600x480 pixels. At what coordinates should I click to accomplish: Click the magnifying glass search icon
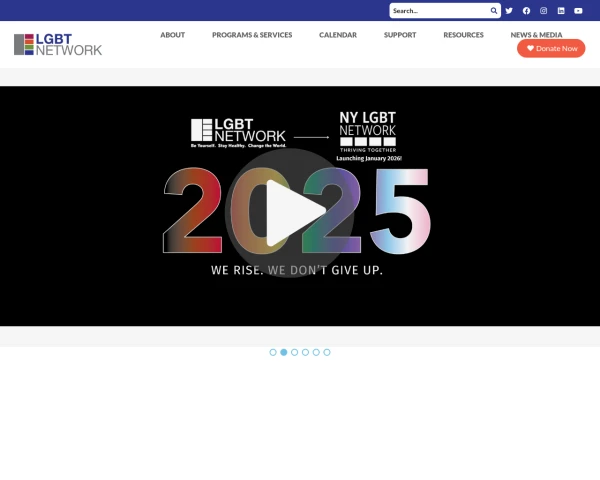point(494,11)
